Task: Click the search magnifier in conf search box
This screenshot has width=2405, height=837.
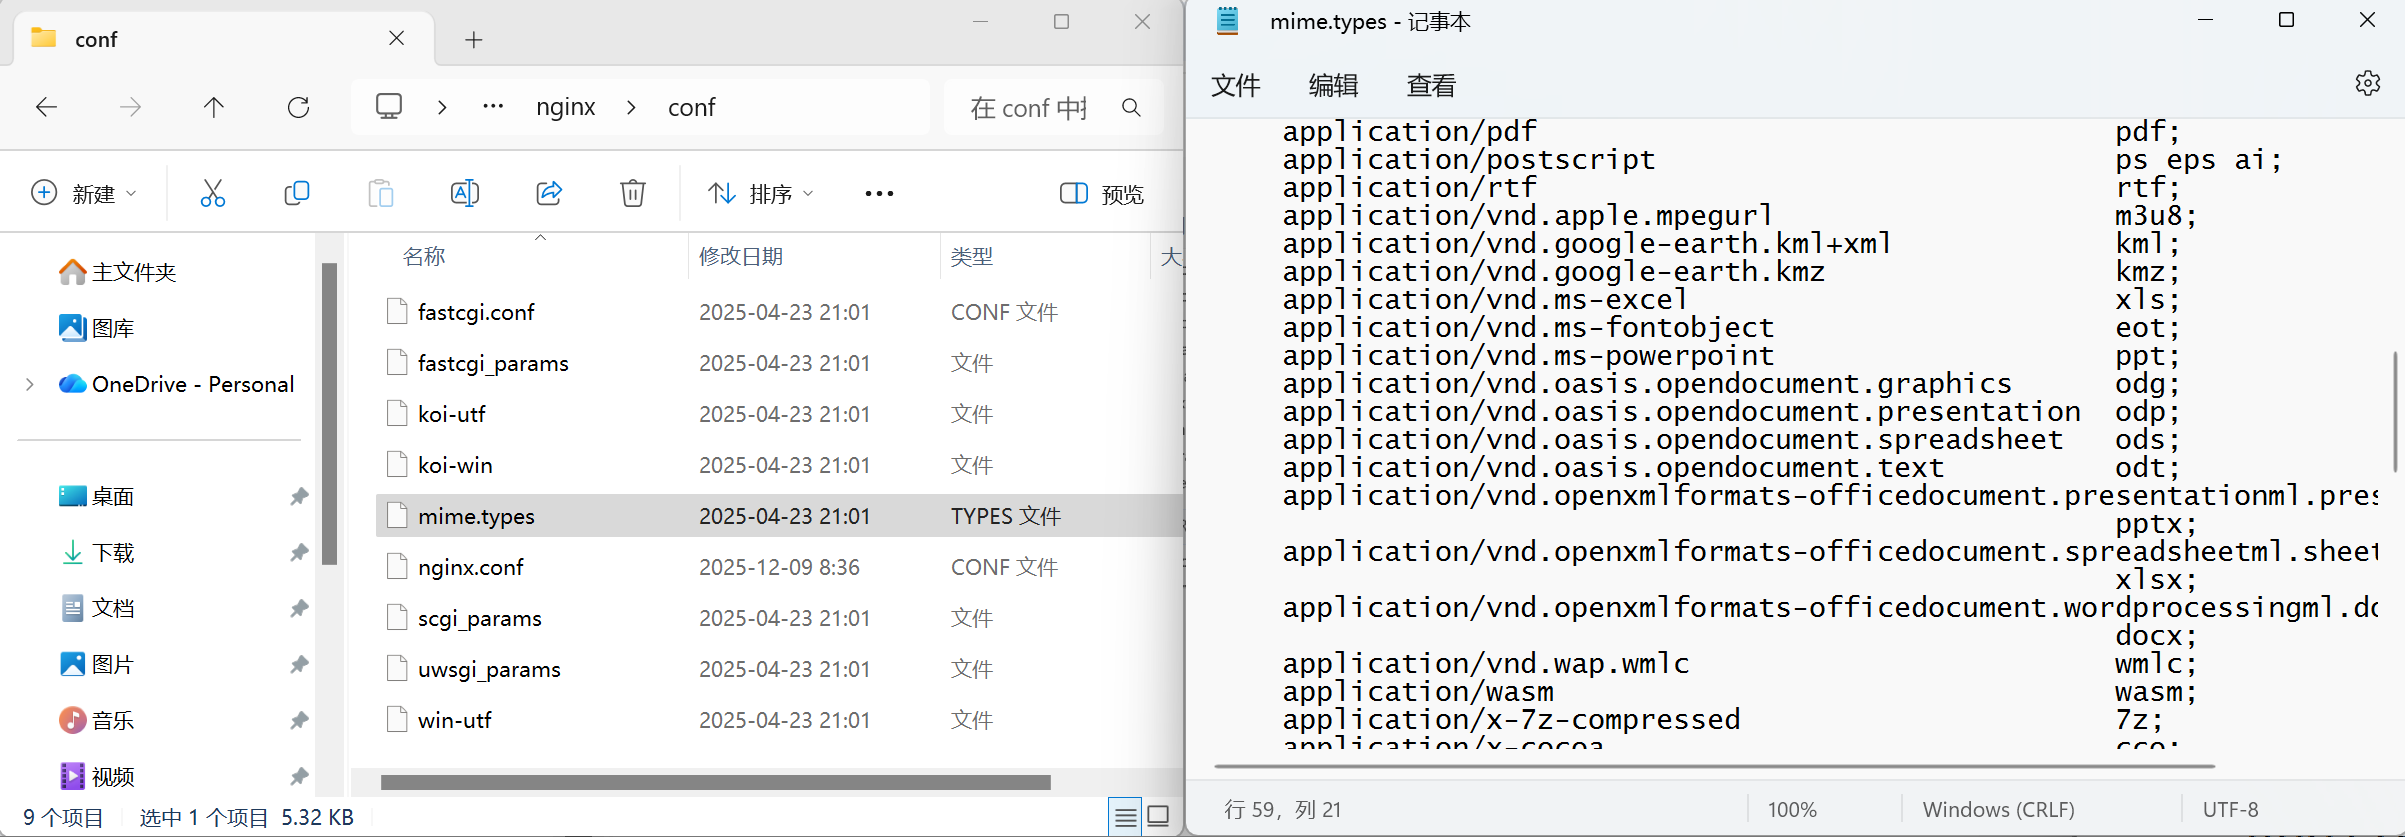Action: point(1131,107)
